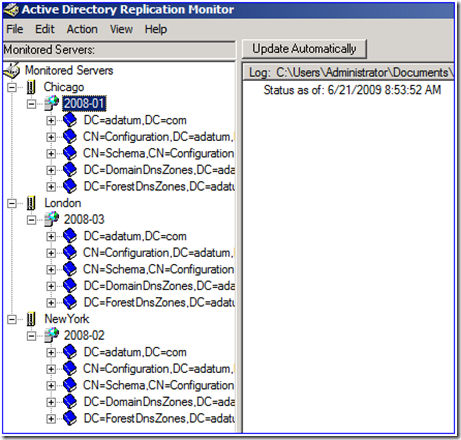Click book icon of DomainDnsZones under 2008-03
The image size is (461, 440).
pyautogui.click(x=70, y=286)
